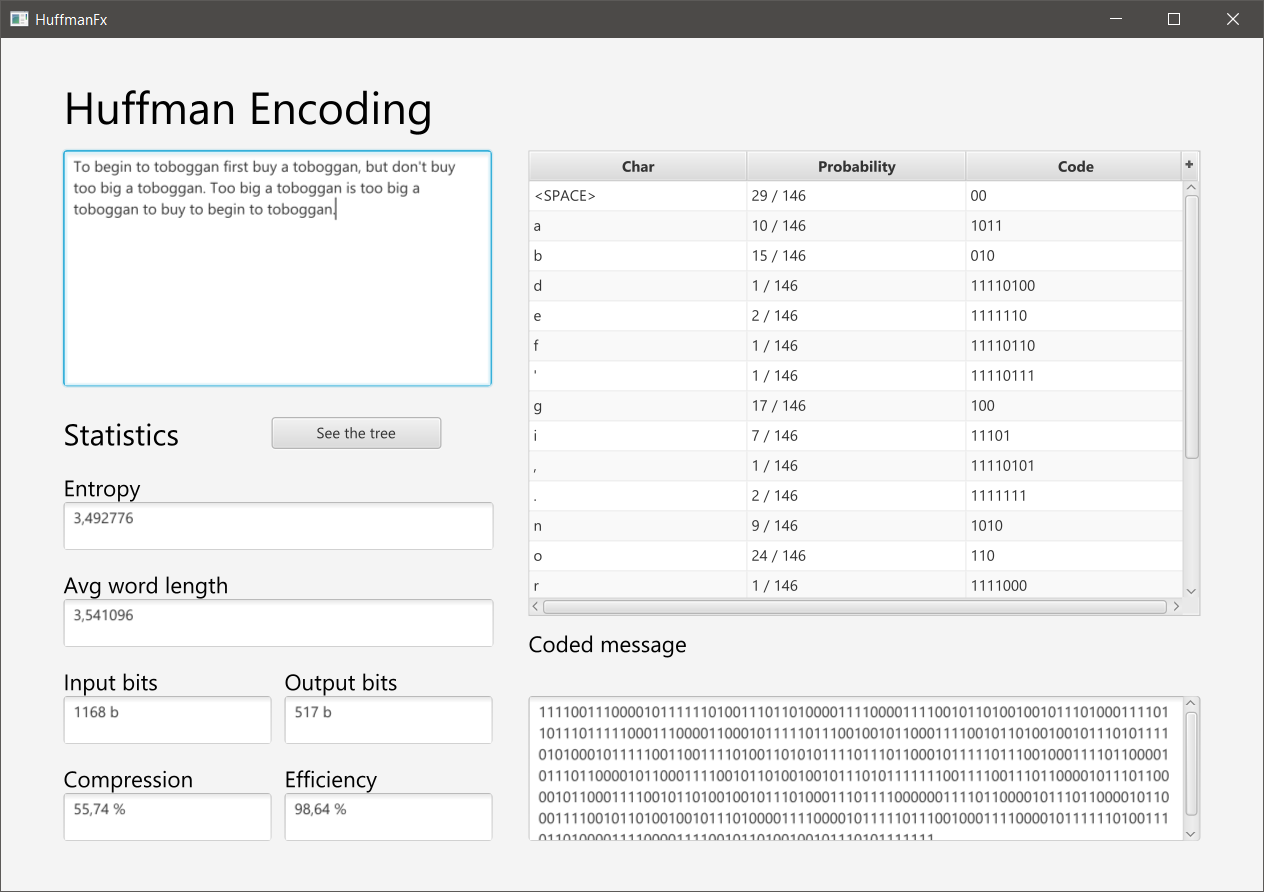1264x892 pixels.
Task: Select the Char cell 'f'
Action: (638, 346)
